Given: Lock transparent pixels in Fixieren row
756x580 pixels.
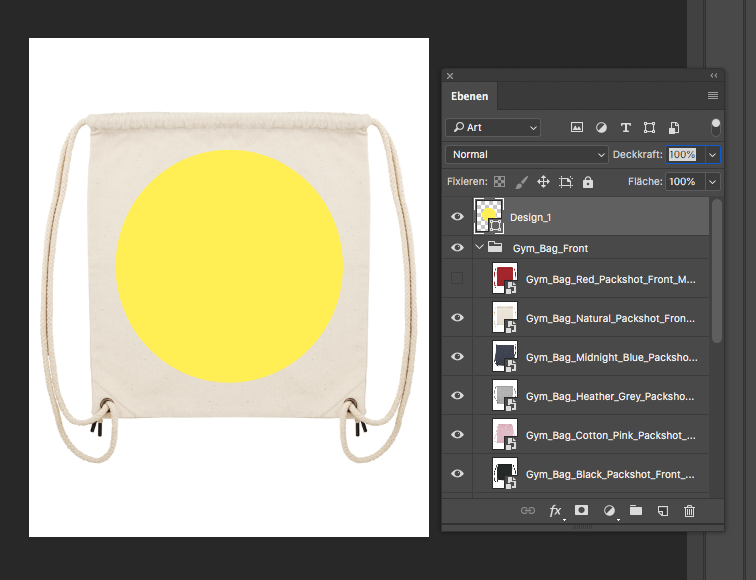Looking at the screenshot, I should tap(499, 182).
